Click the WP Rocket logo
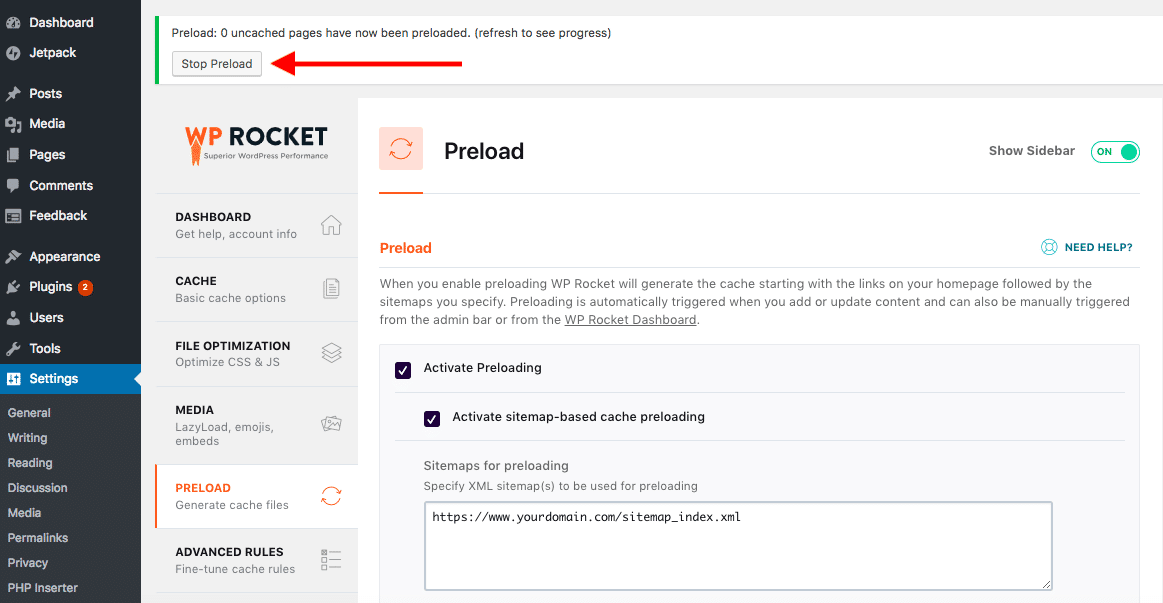1163x603 pixels. click(256, 144)
